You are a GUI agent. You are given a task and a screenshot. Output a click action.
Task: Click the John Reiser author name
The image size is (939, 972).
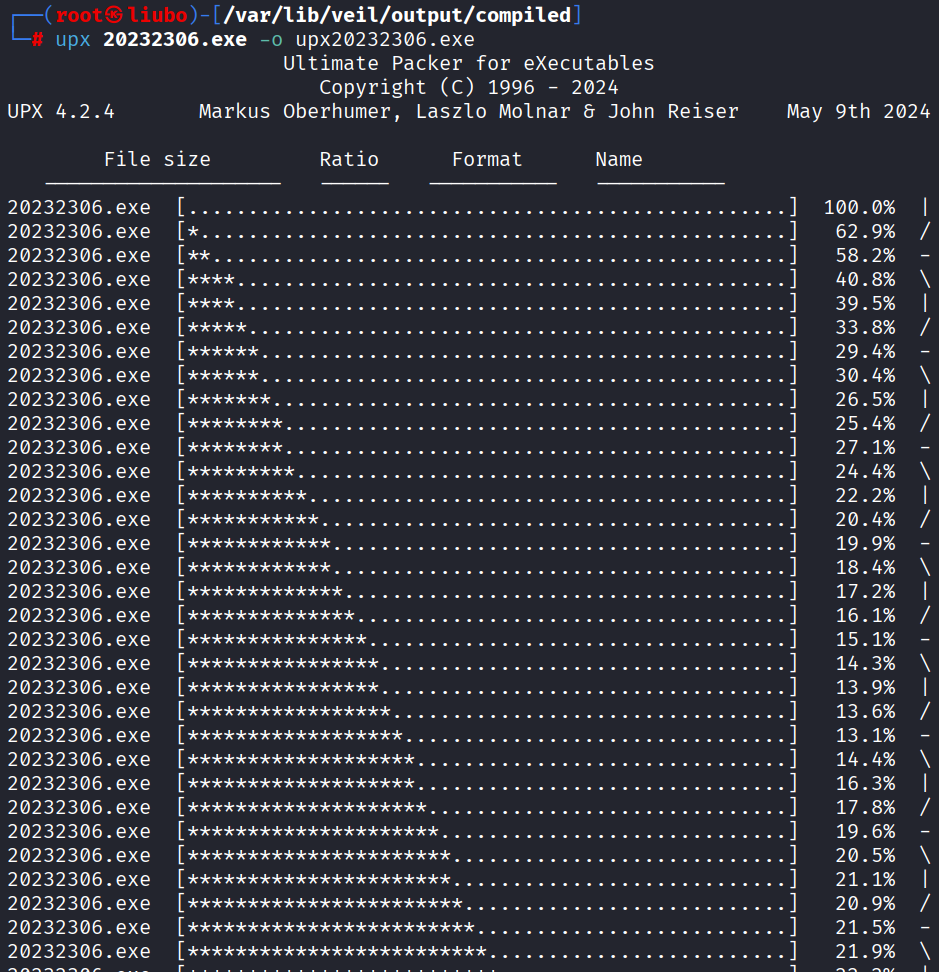click(673, 112)
